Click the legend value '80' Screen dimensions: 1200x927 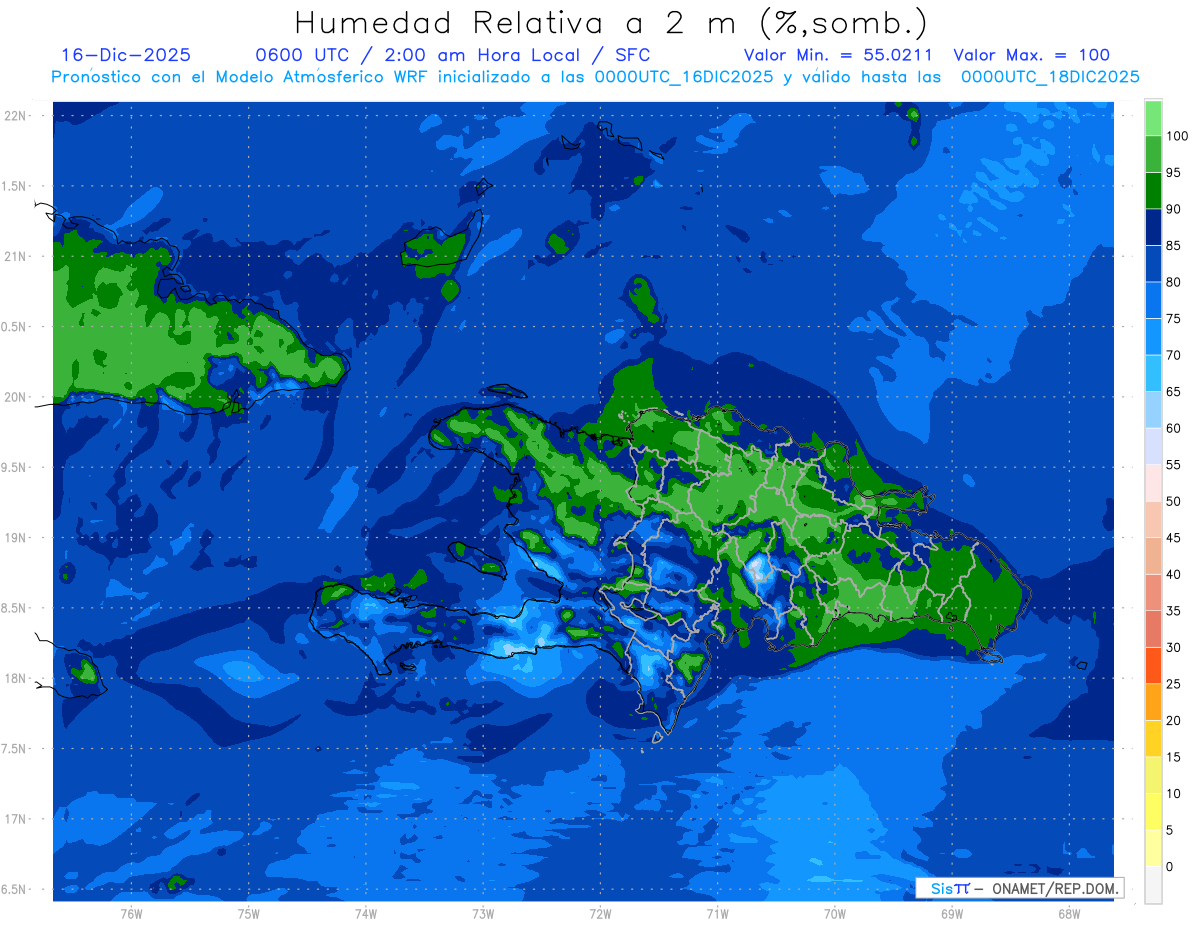click(x=1173, y=282)
